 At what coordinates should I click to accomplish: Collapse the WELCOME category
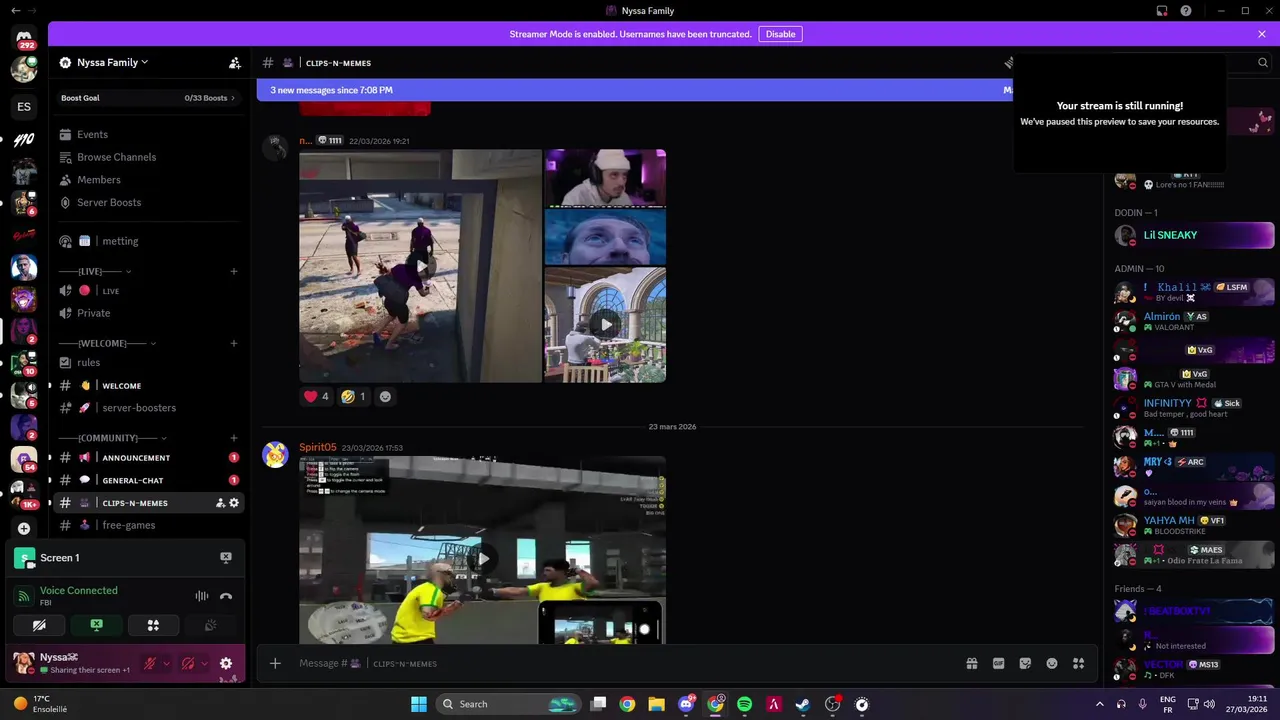tap(108, 343)
